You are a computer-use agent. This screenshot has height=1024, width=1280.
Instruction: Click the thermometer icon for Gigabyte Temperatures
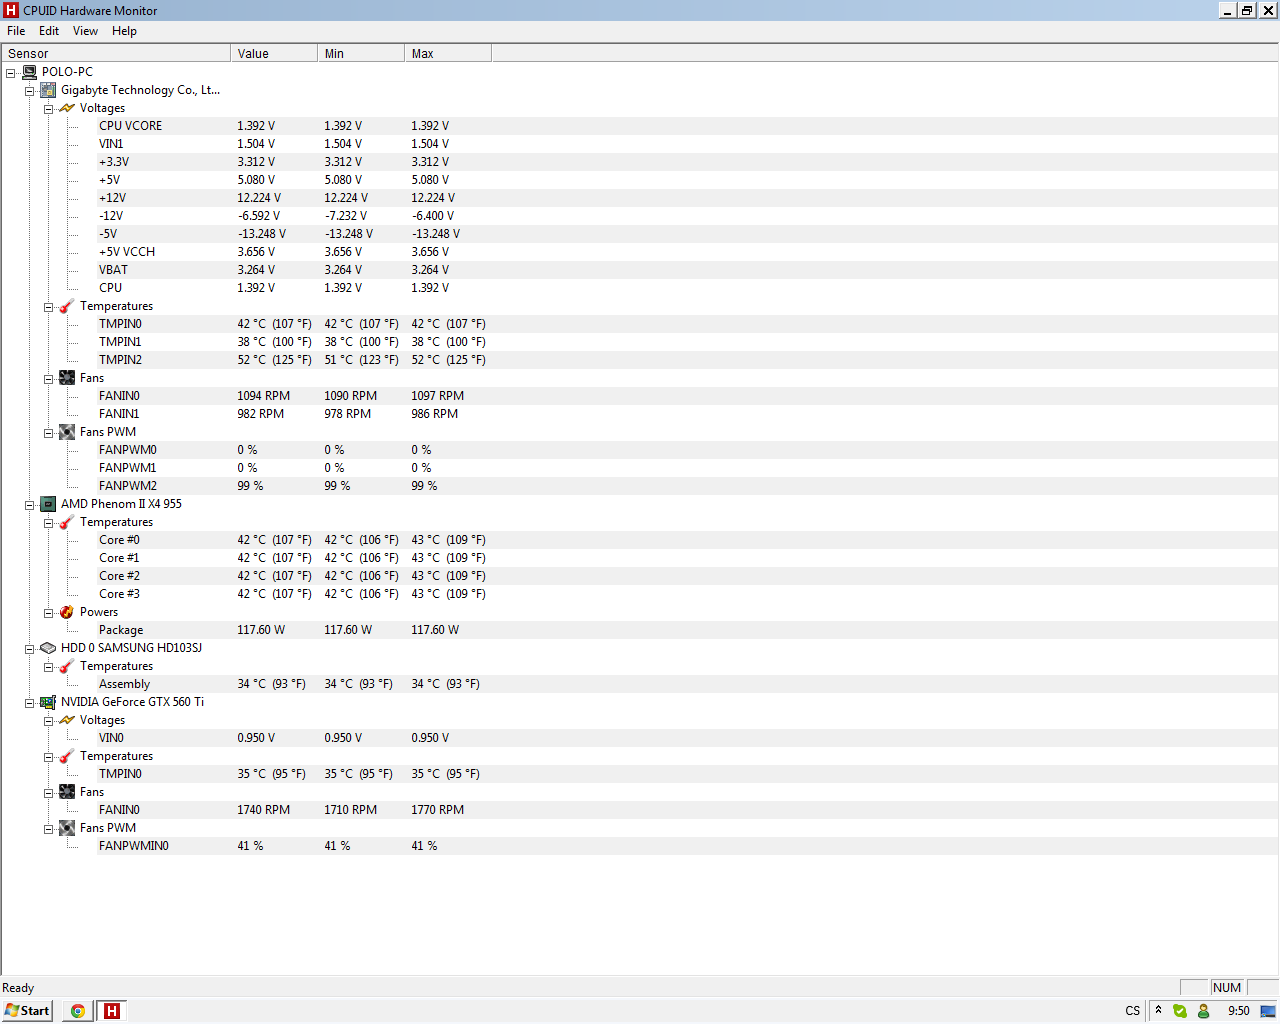point(67,306)
